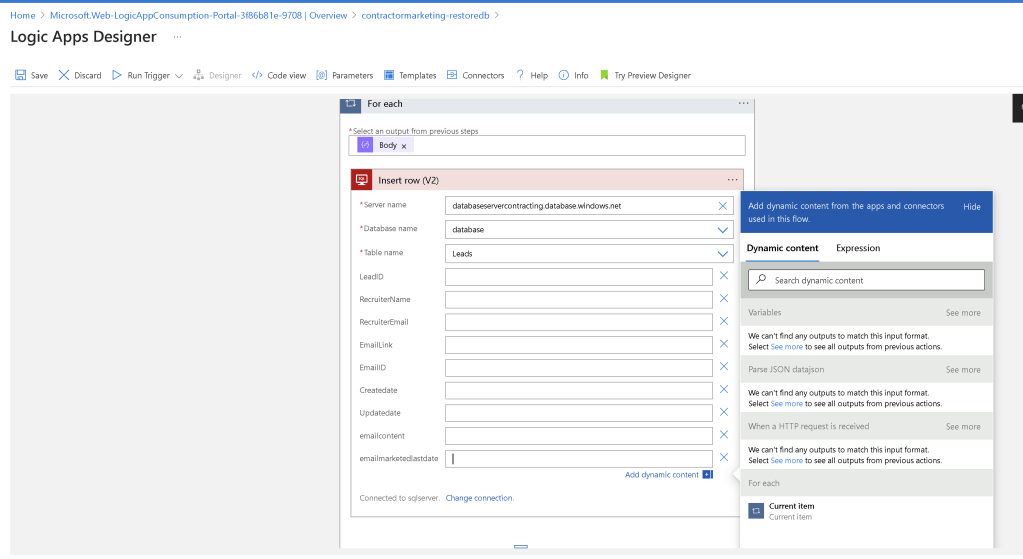Expand the Run Trigger dropdown arrow

click(179, 76)
